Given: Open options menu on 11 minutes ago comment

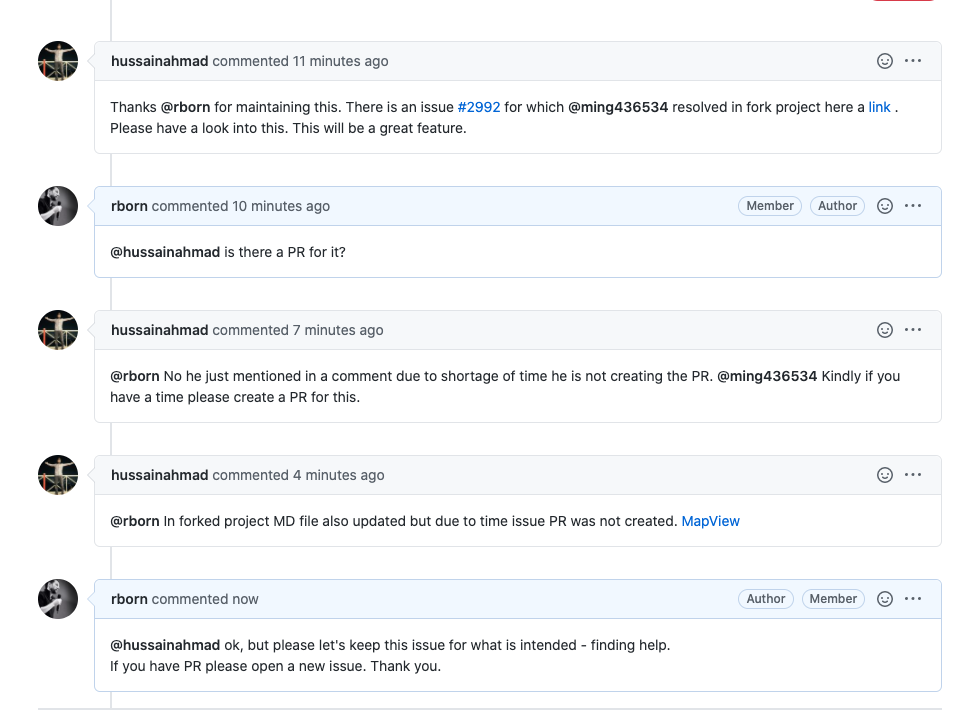Looking at the screenshot, I should (x=913, y=61).
